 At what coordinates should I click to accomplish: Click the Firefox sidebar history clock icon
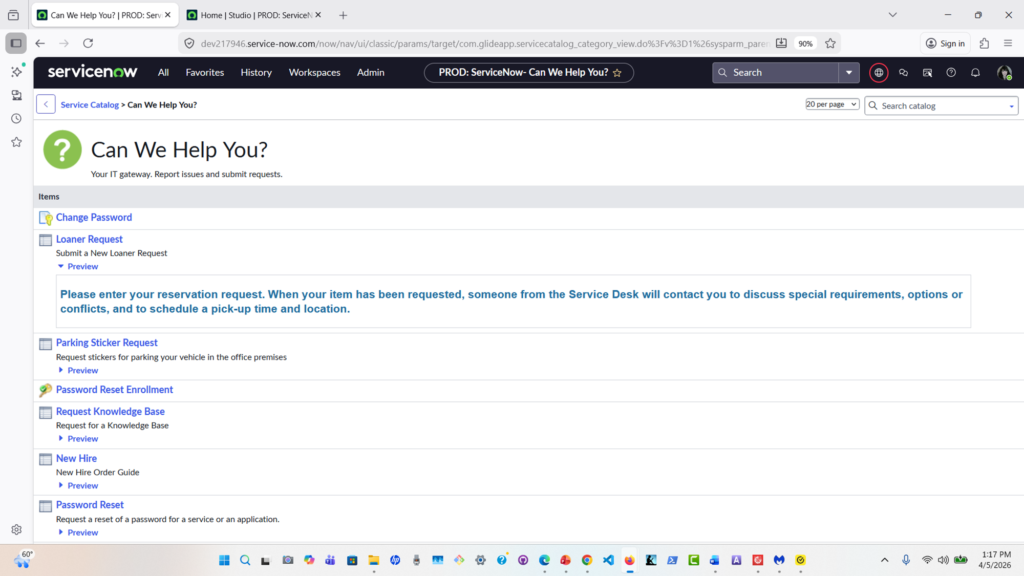tap(16, 119)
